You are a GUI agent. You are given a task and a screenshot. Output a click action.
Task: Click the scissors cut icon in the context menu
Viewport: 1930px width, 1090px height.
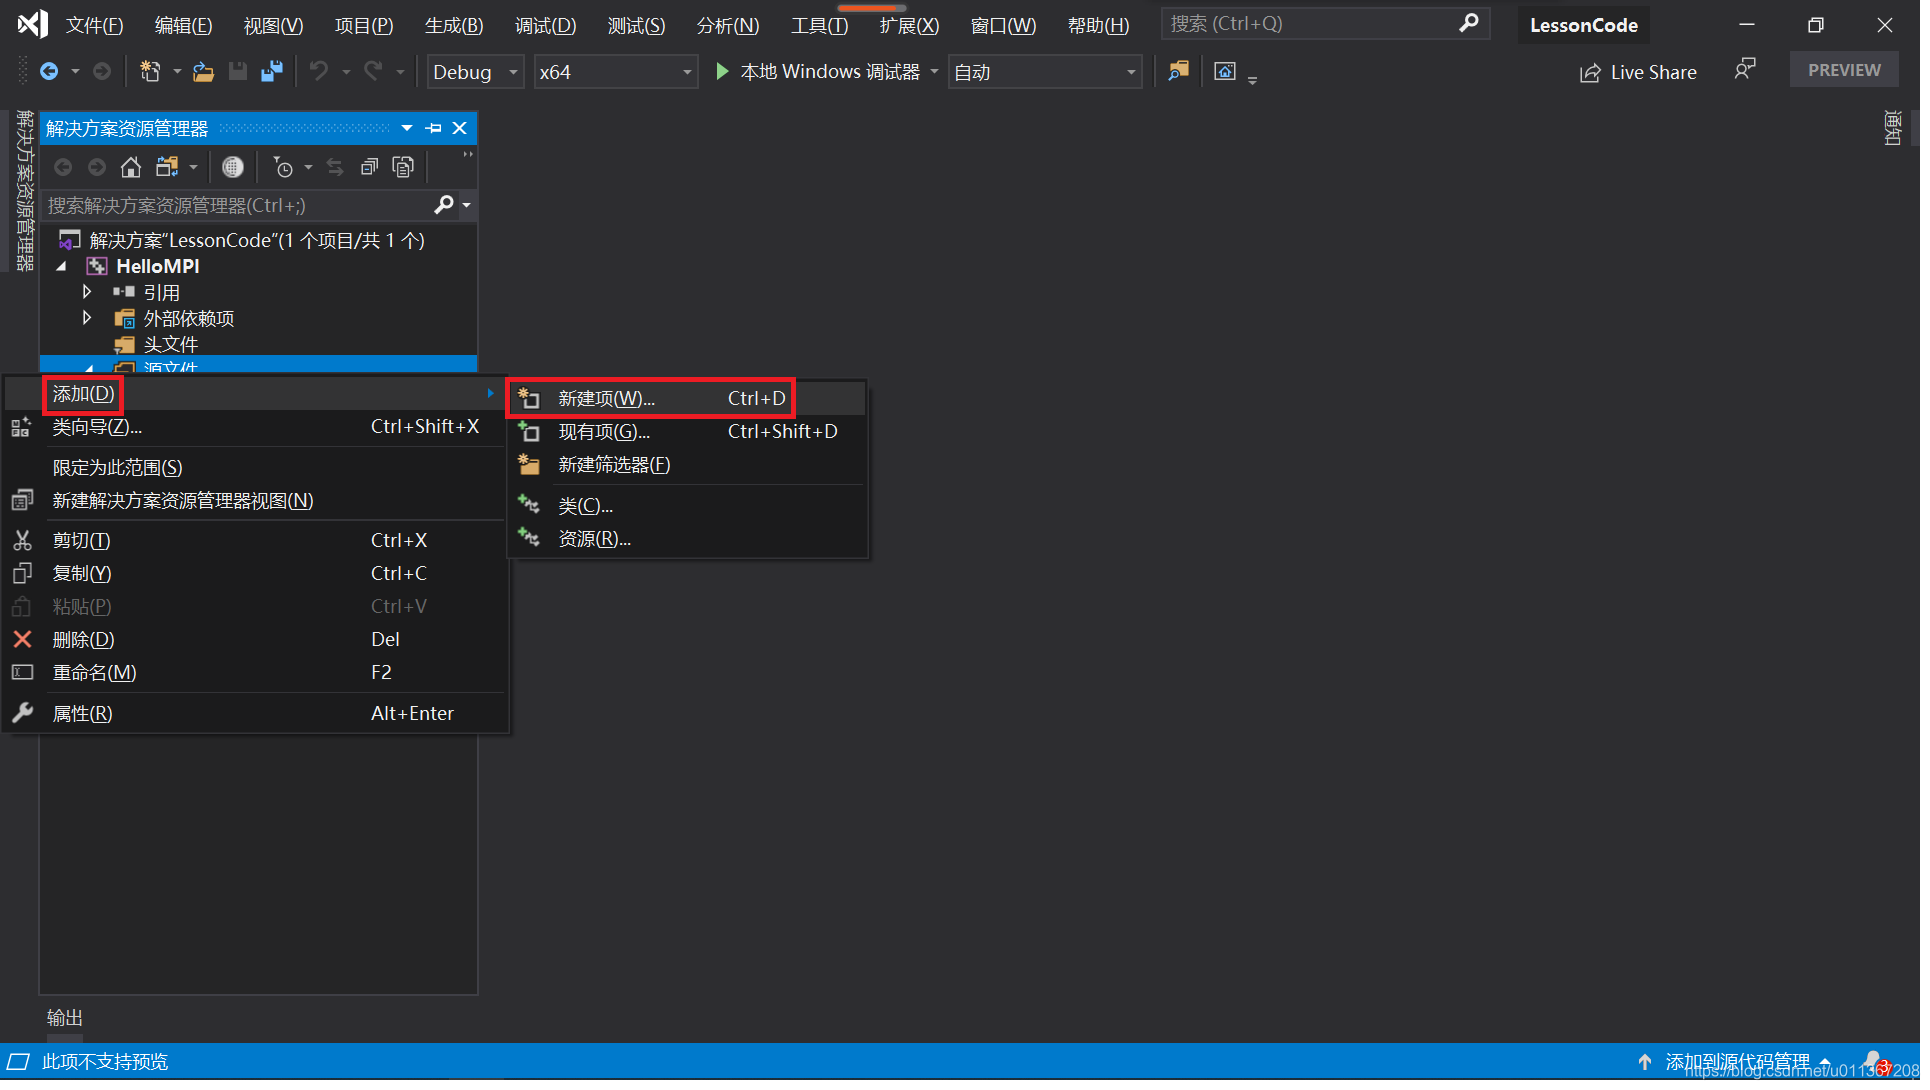(x=22, y=541)
